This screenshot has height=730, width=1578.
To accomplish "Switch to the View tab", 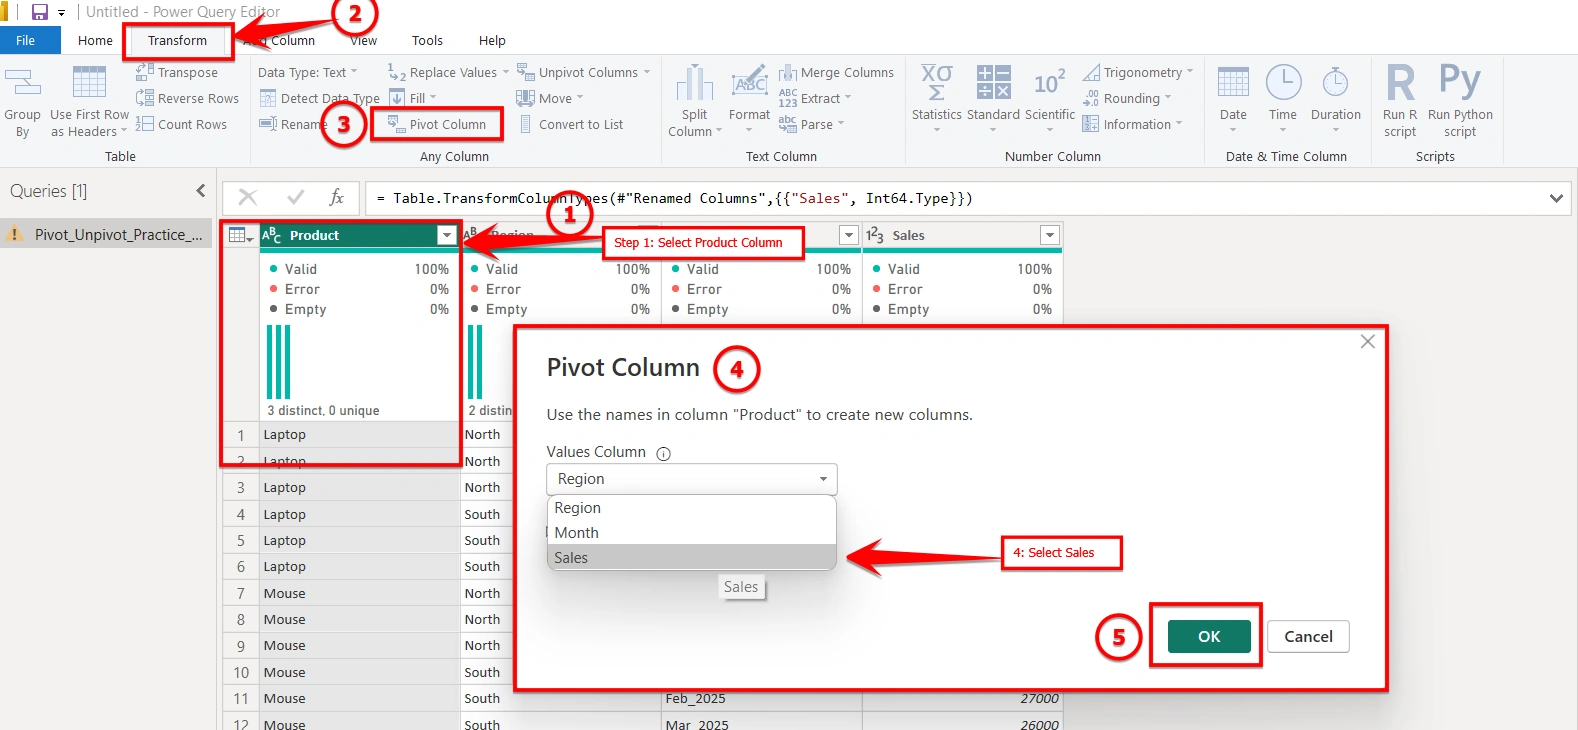I will pos(364,40).
